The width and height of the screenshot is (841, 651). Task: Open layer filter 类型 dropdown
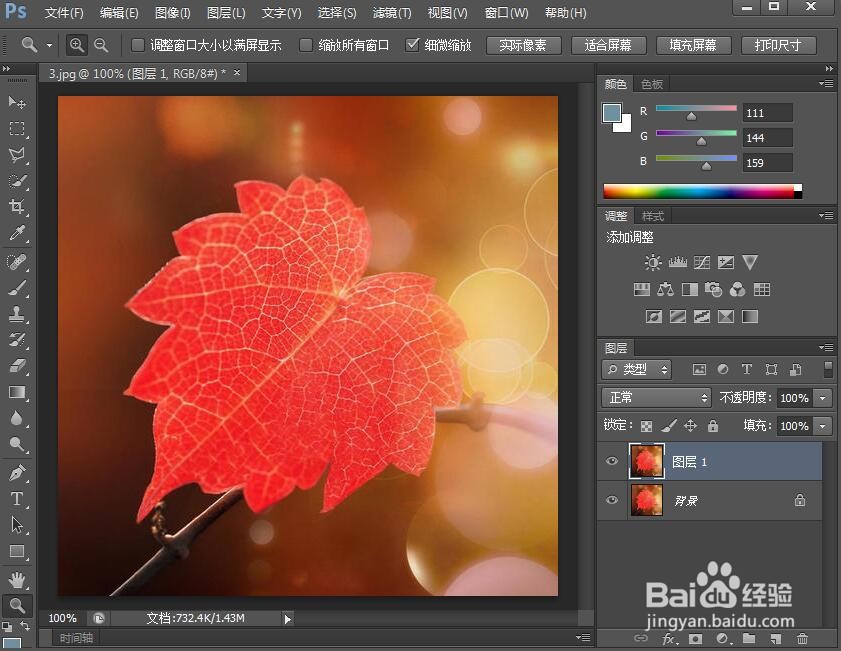coord(637,369)
